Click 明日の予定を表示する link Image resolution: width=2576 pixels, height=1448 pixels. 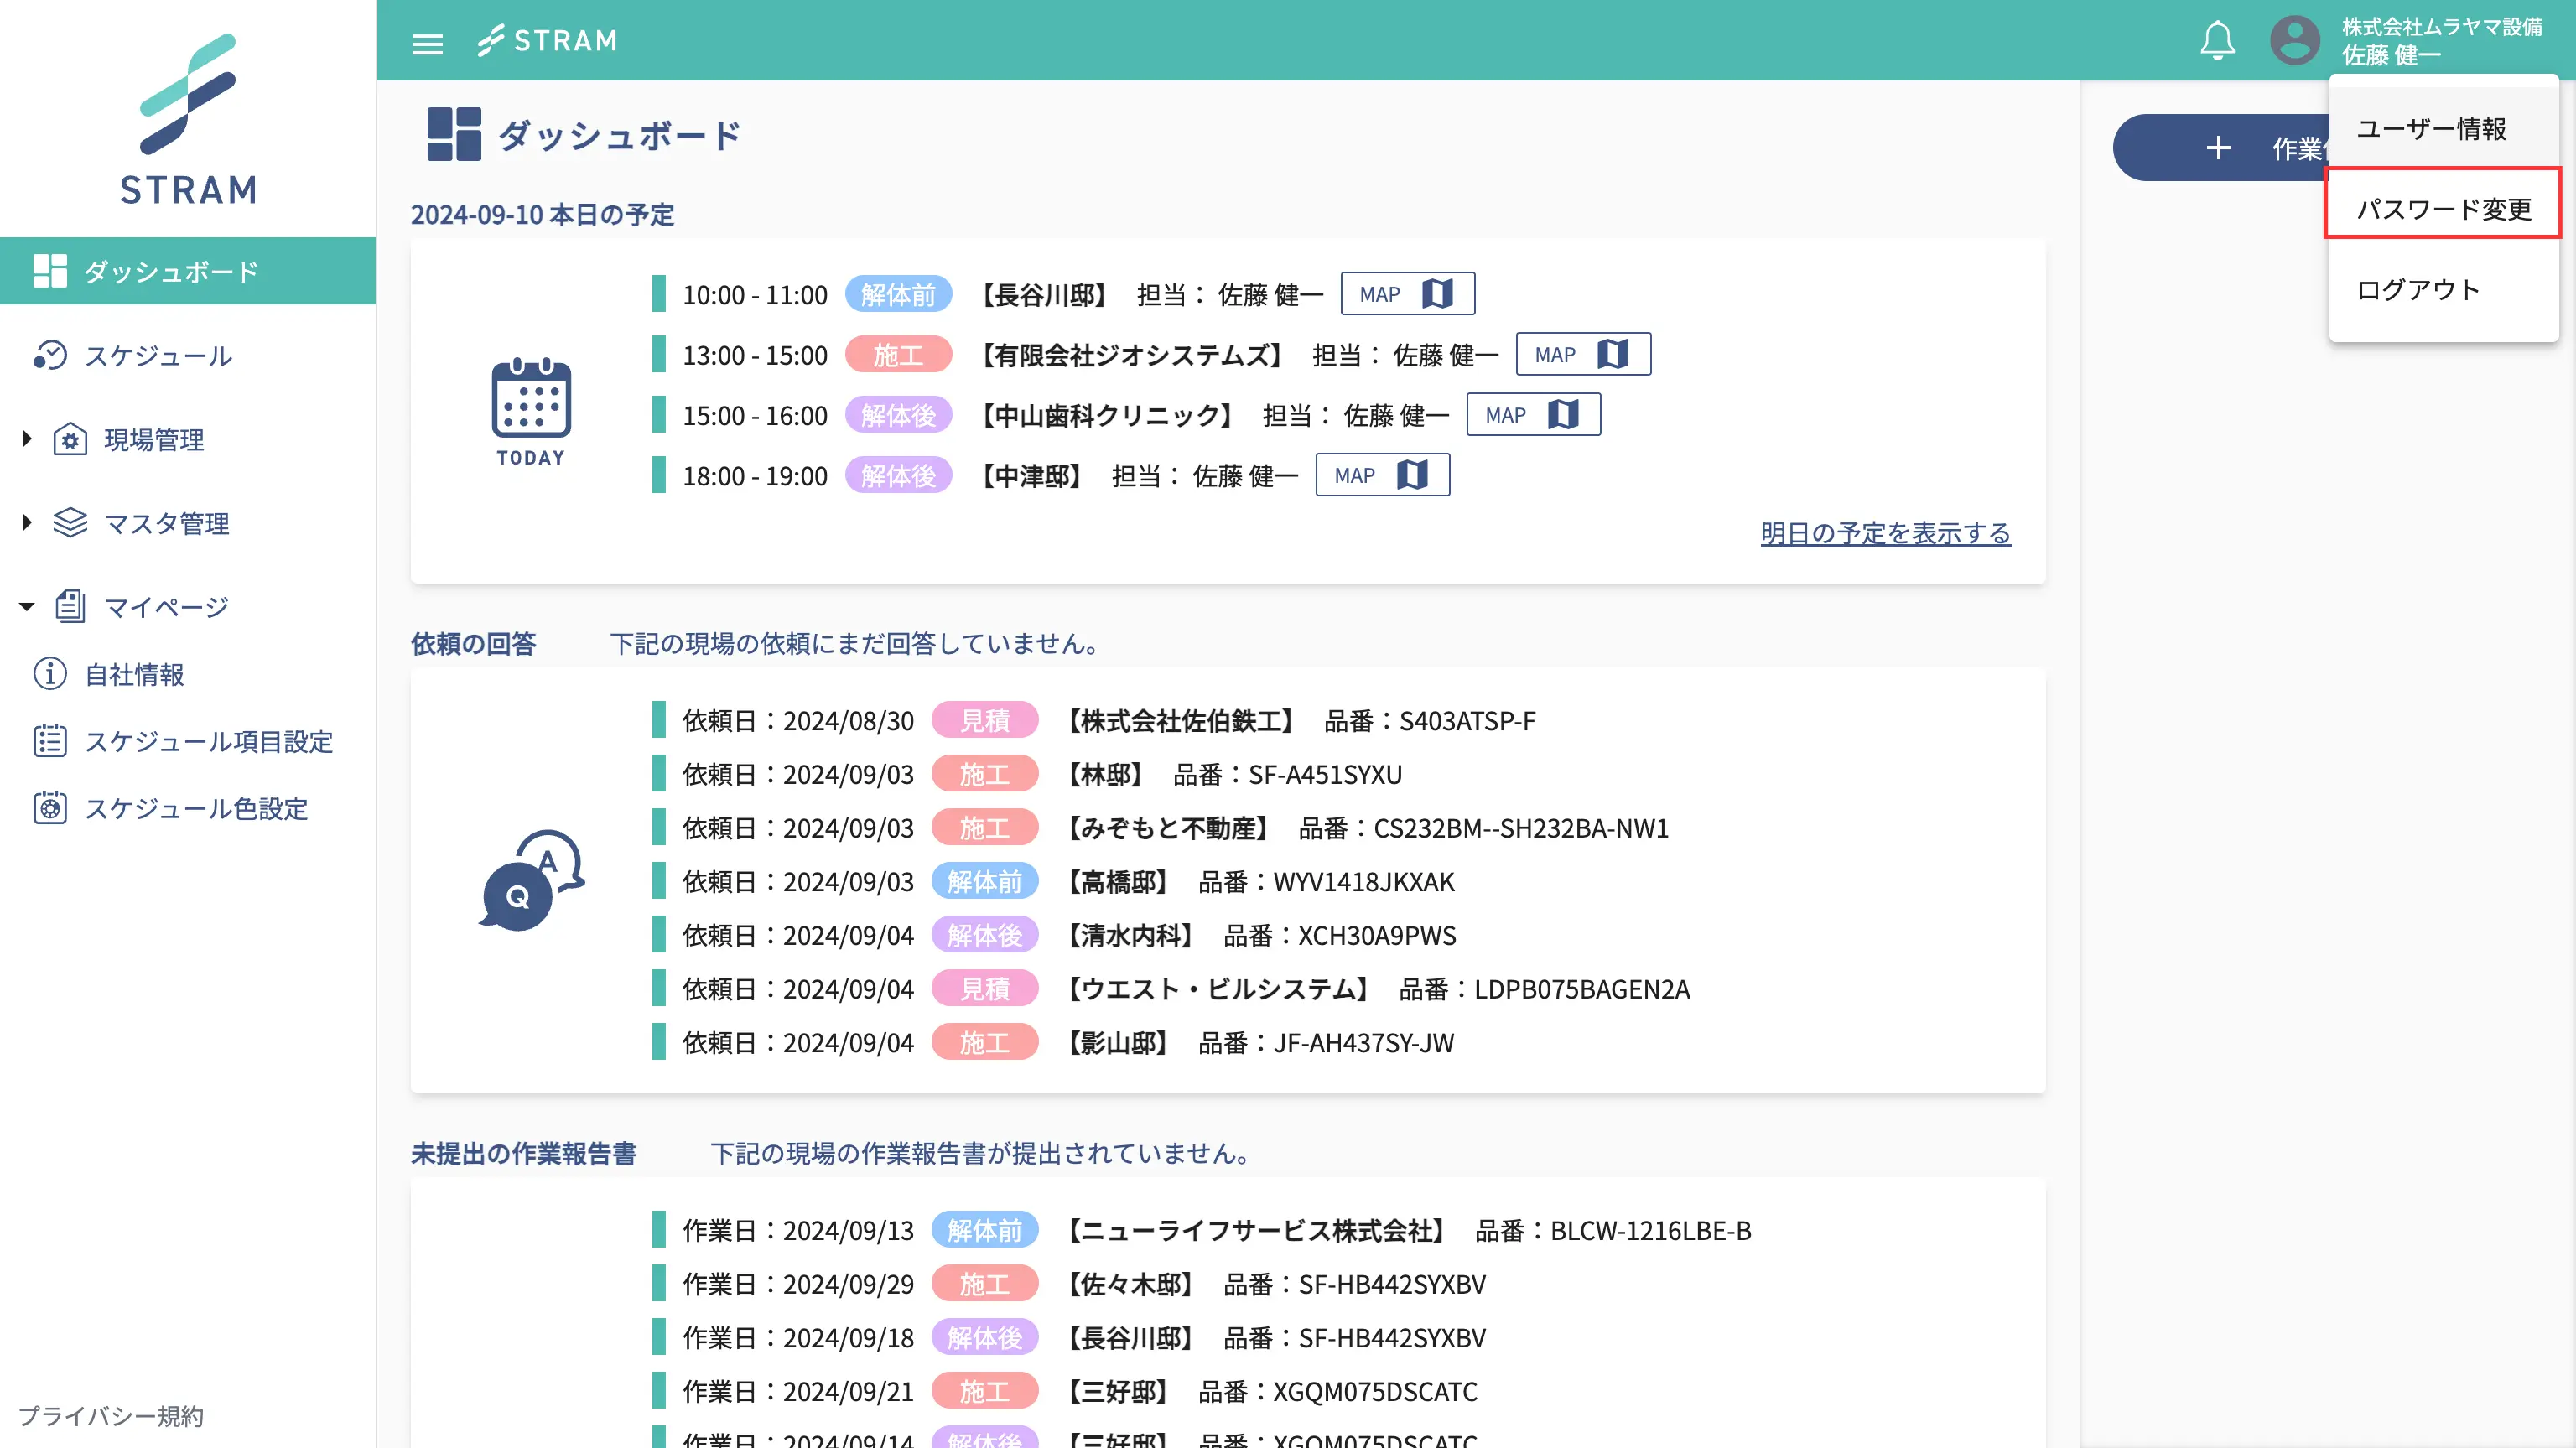pos(1885,533)
